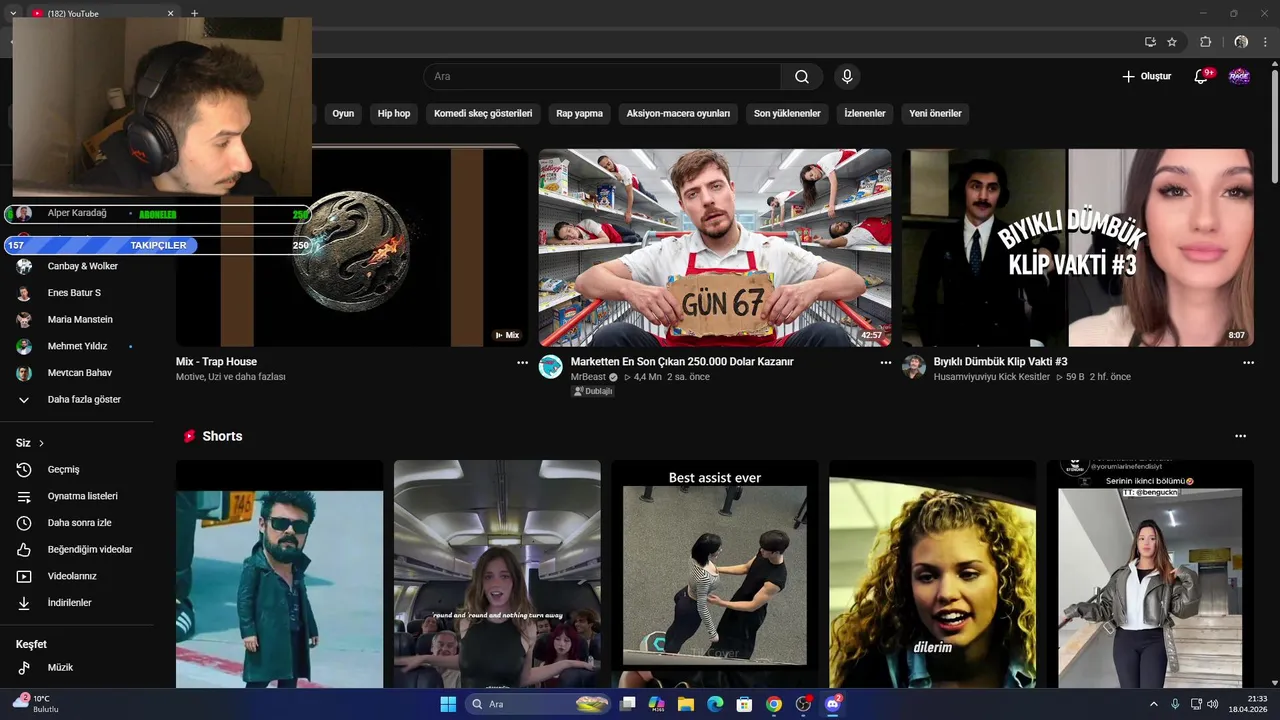
Task: Open the MrBeast channel name link
Action: 588,377
